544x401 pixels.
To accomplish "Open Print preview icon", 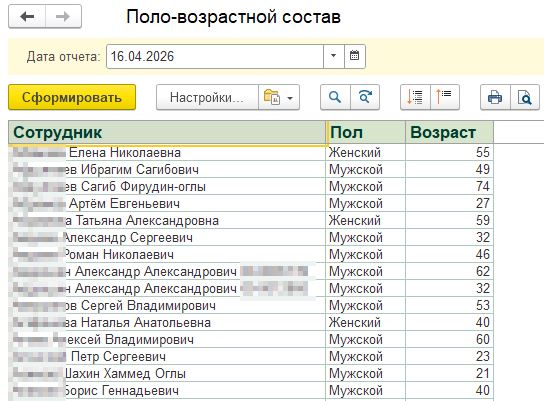I will pyautogui.click(x=525, y=97).
